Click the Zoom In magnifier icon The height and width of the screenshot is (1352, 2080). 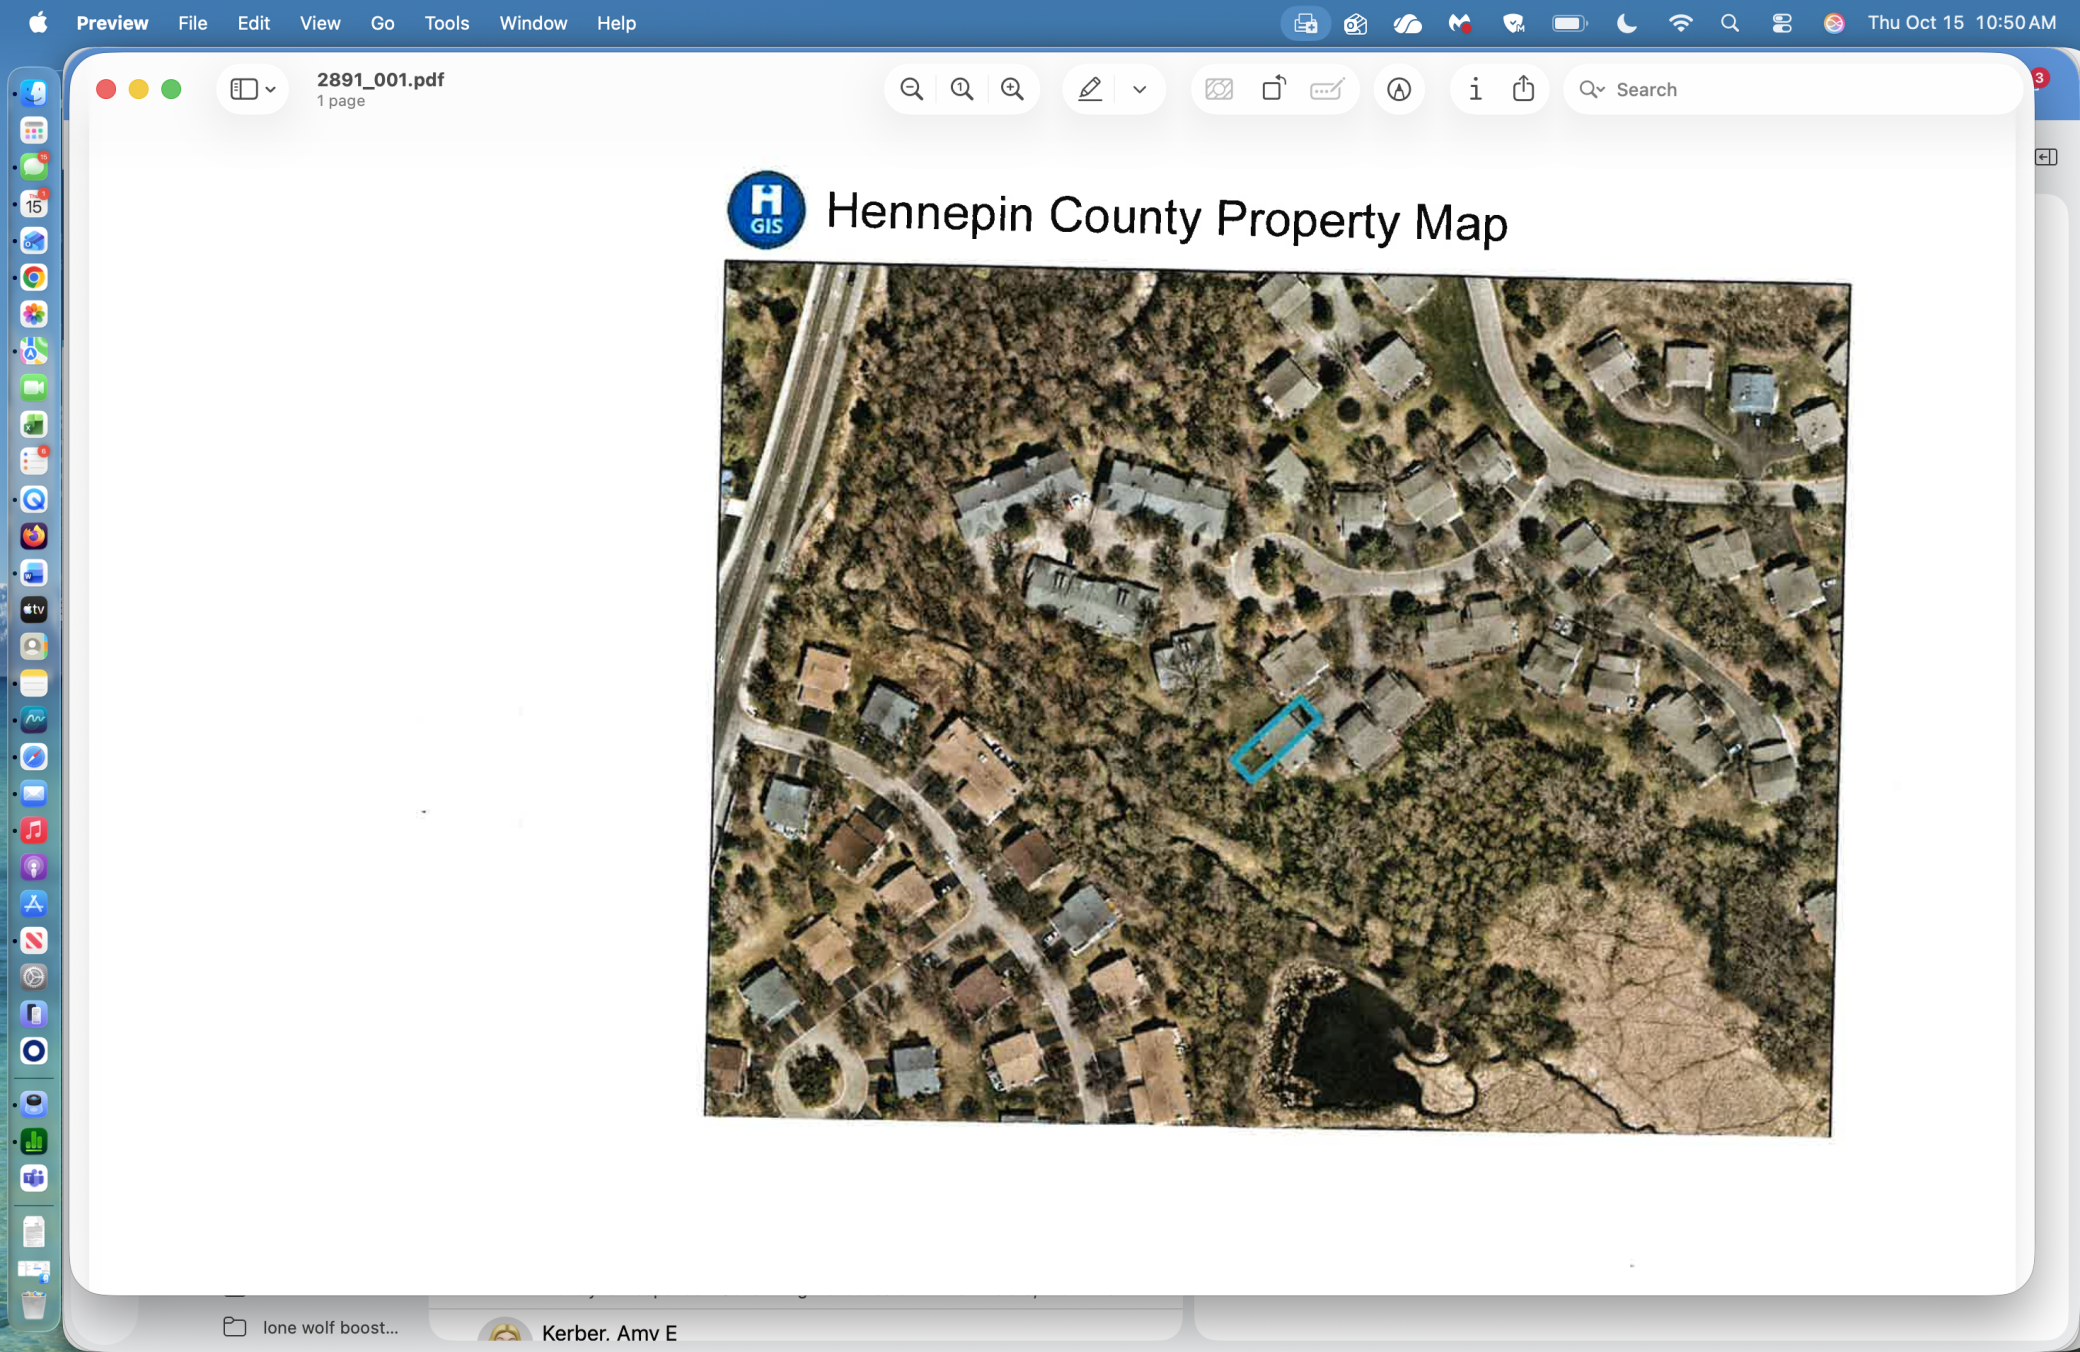coord(1012,89)
